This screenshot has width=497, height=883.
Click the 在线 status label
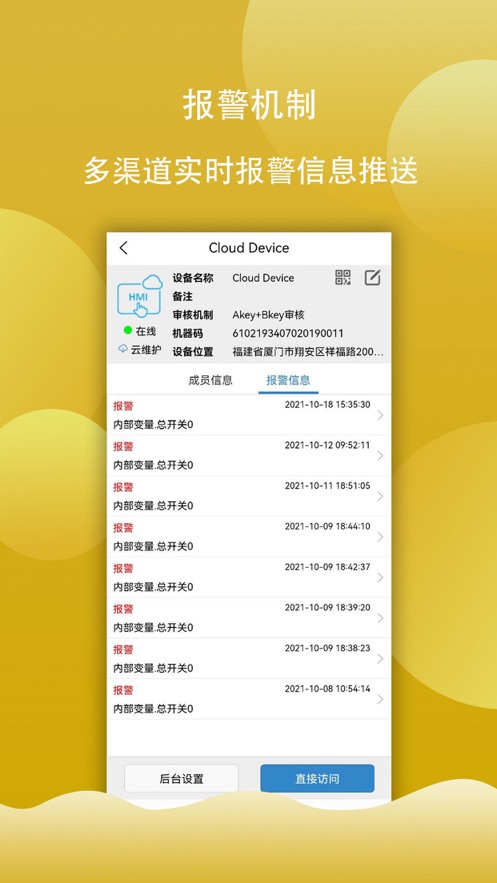145,331
